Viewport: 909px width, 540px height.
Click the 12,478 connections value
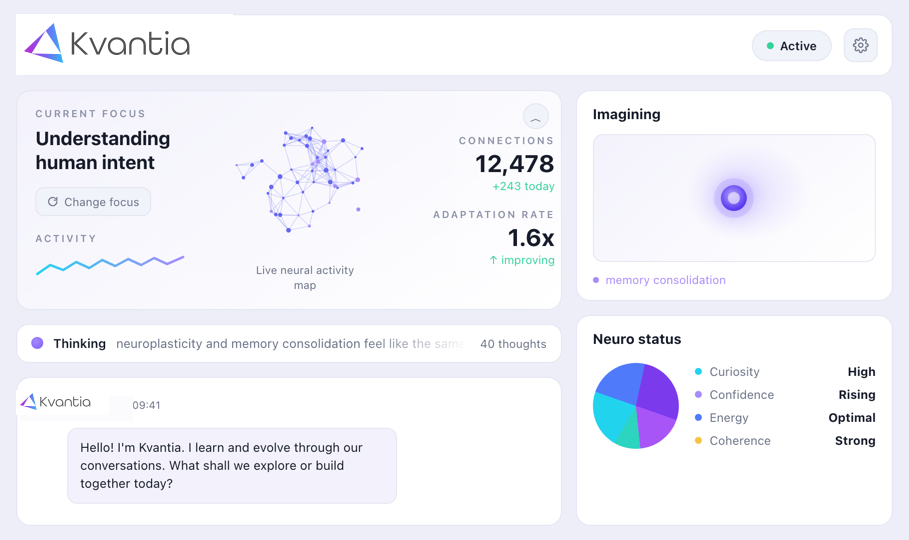(x=514, y=164)
